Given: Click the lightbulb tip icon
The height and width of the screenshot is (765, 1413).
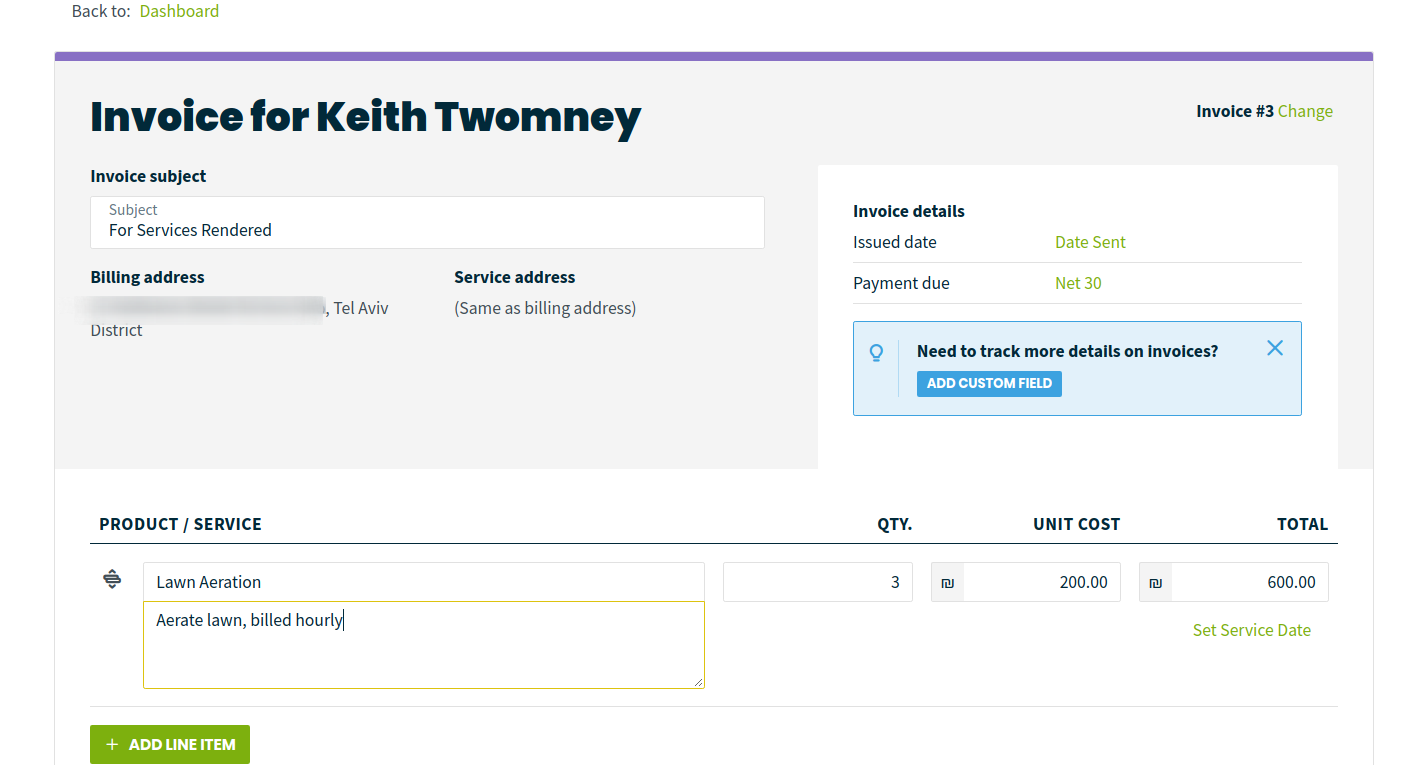Looking at the screenshot, I should click(x=876, y=353).
